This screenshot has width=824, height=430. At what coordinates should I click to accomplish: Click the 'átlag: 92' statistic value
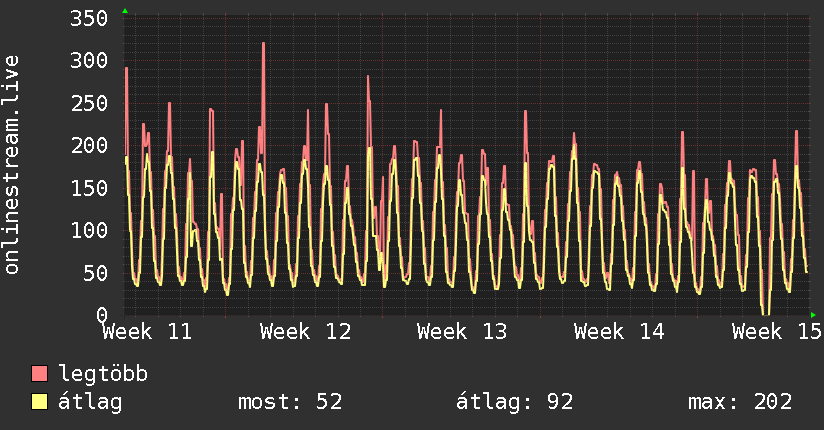coord(514,402)
